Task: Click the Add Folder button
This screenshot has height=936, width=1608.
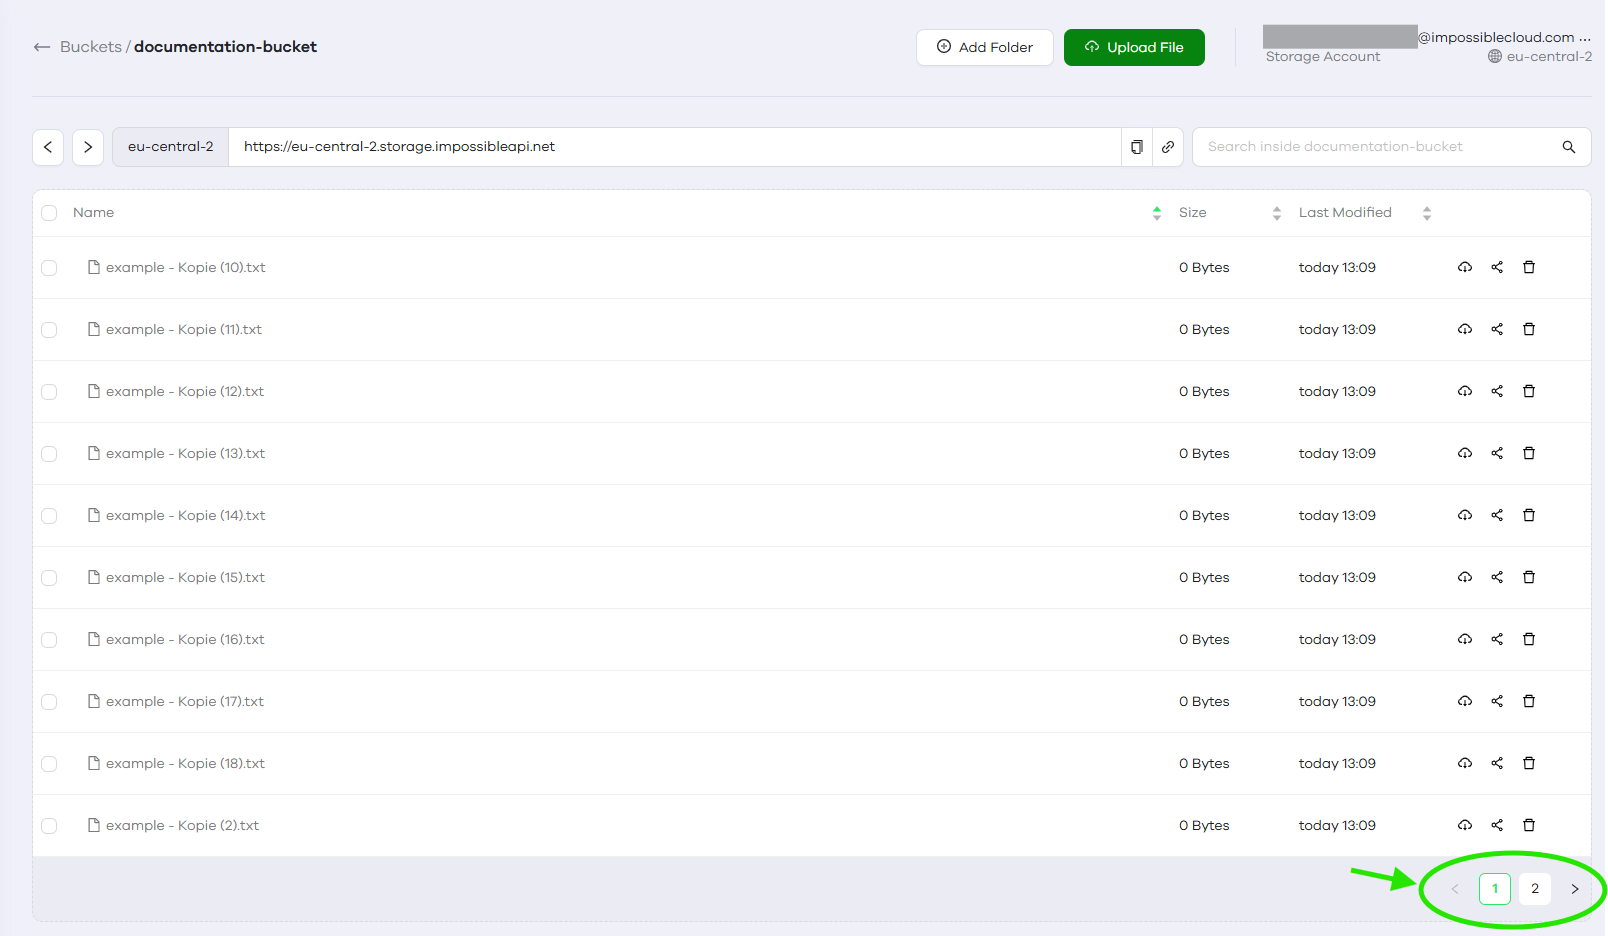Action: click(x=984, y=47)
